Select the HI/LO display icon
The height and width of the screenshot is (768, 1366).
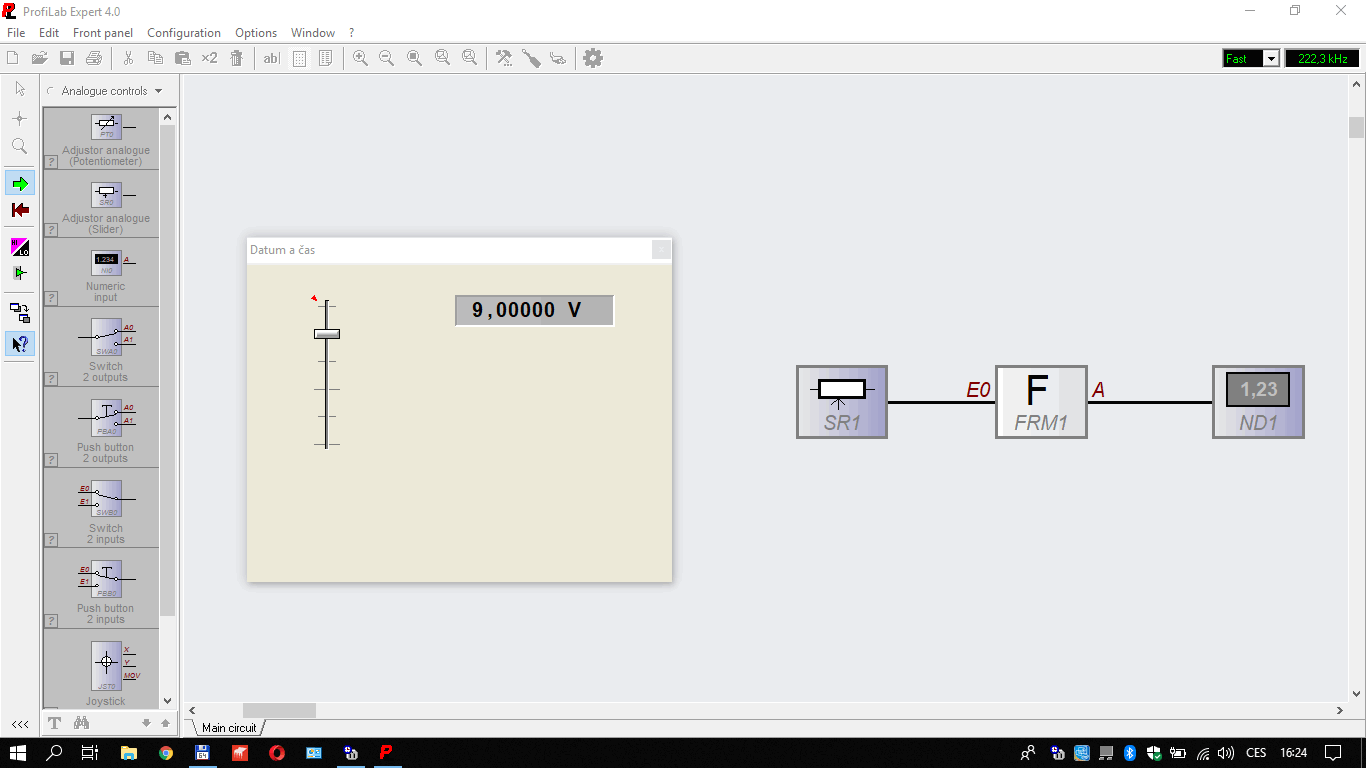20,247
